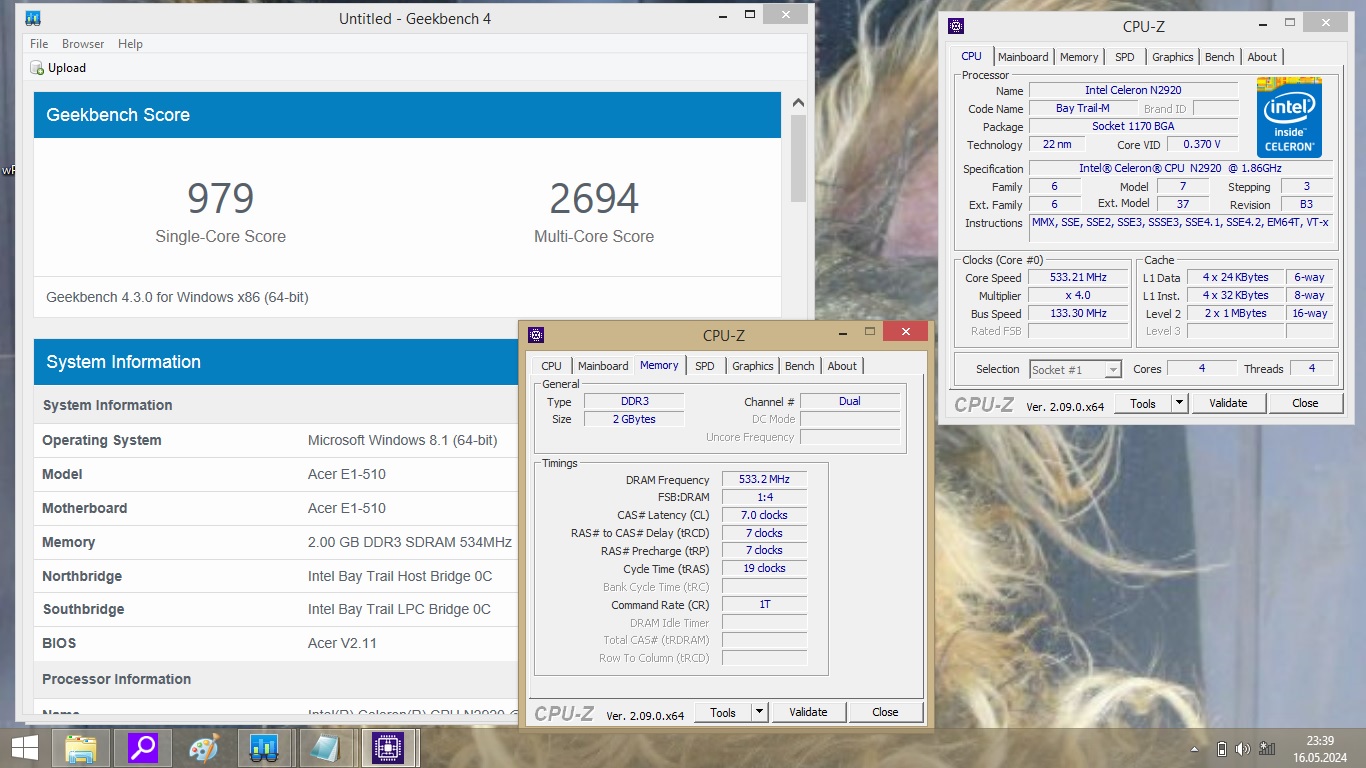Image resolution: width=1366 pixels, height=768 pixels.
Task: Click the Geekbench app icon in its title bar
Action: point(33,18)
